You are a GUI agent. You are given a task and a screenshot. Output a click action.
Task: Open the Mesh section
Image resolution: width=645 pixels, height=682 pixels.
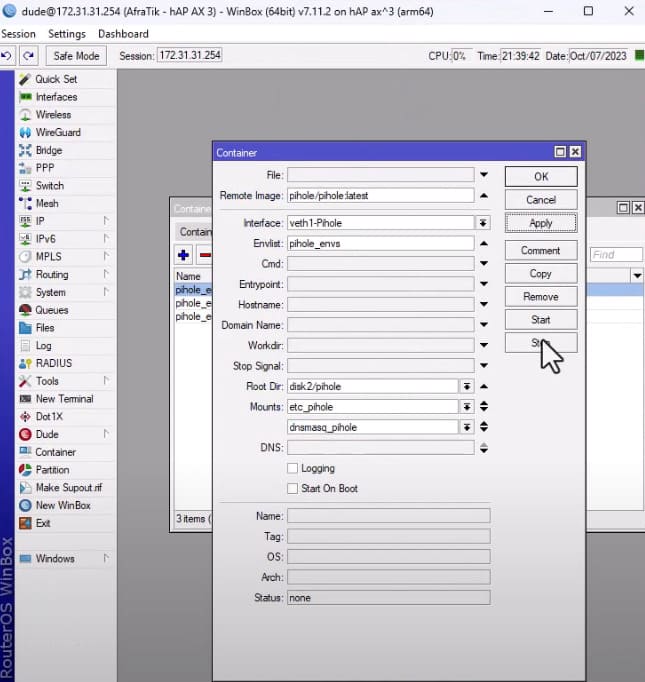point(47,203)
